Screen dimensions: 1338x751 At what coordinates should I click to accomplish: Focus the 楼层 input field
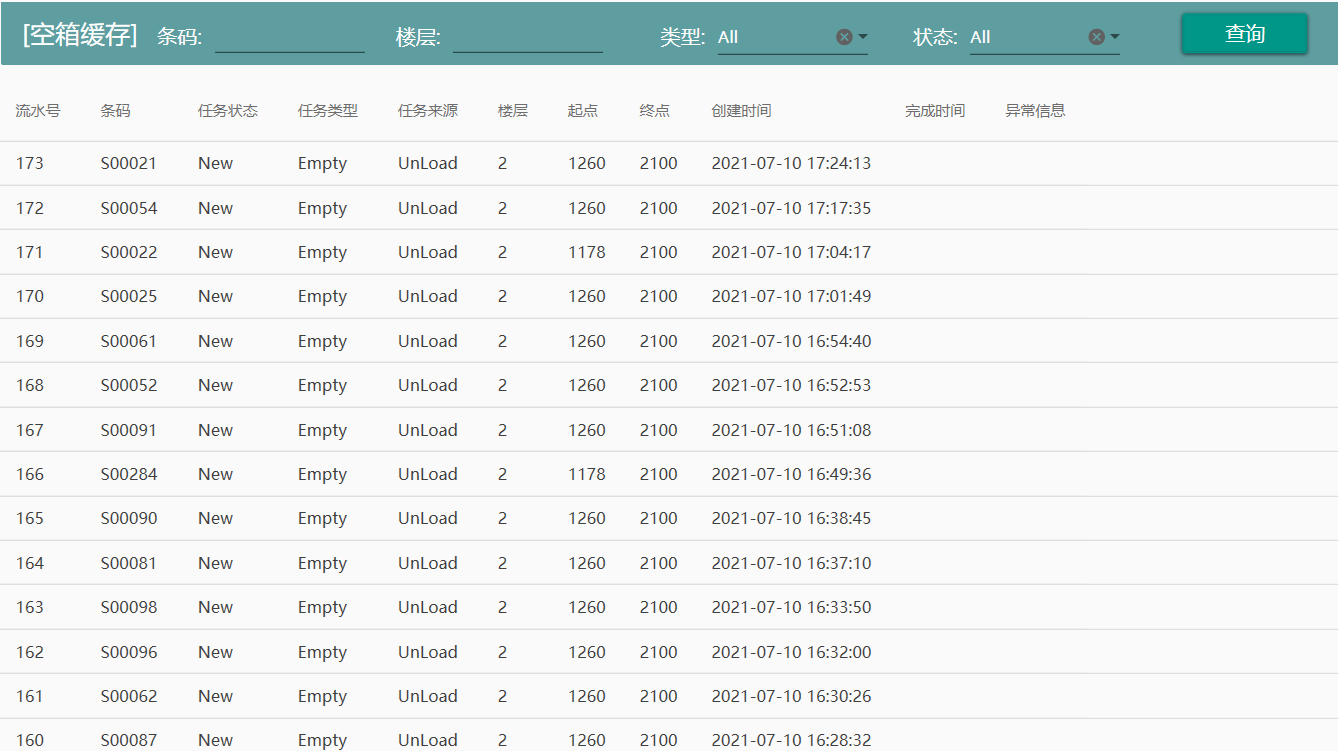pyautogui.click(x=528, y=37)
